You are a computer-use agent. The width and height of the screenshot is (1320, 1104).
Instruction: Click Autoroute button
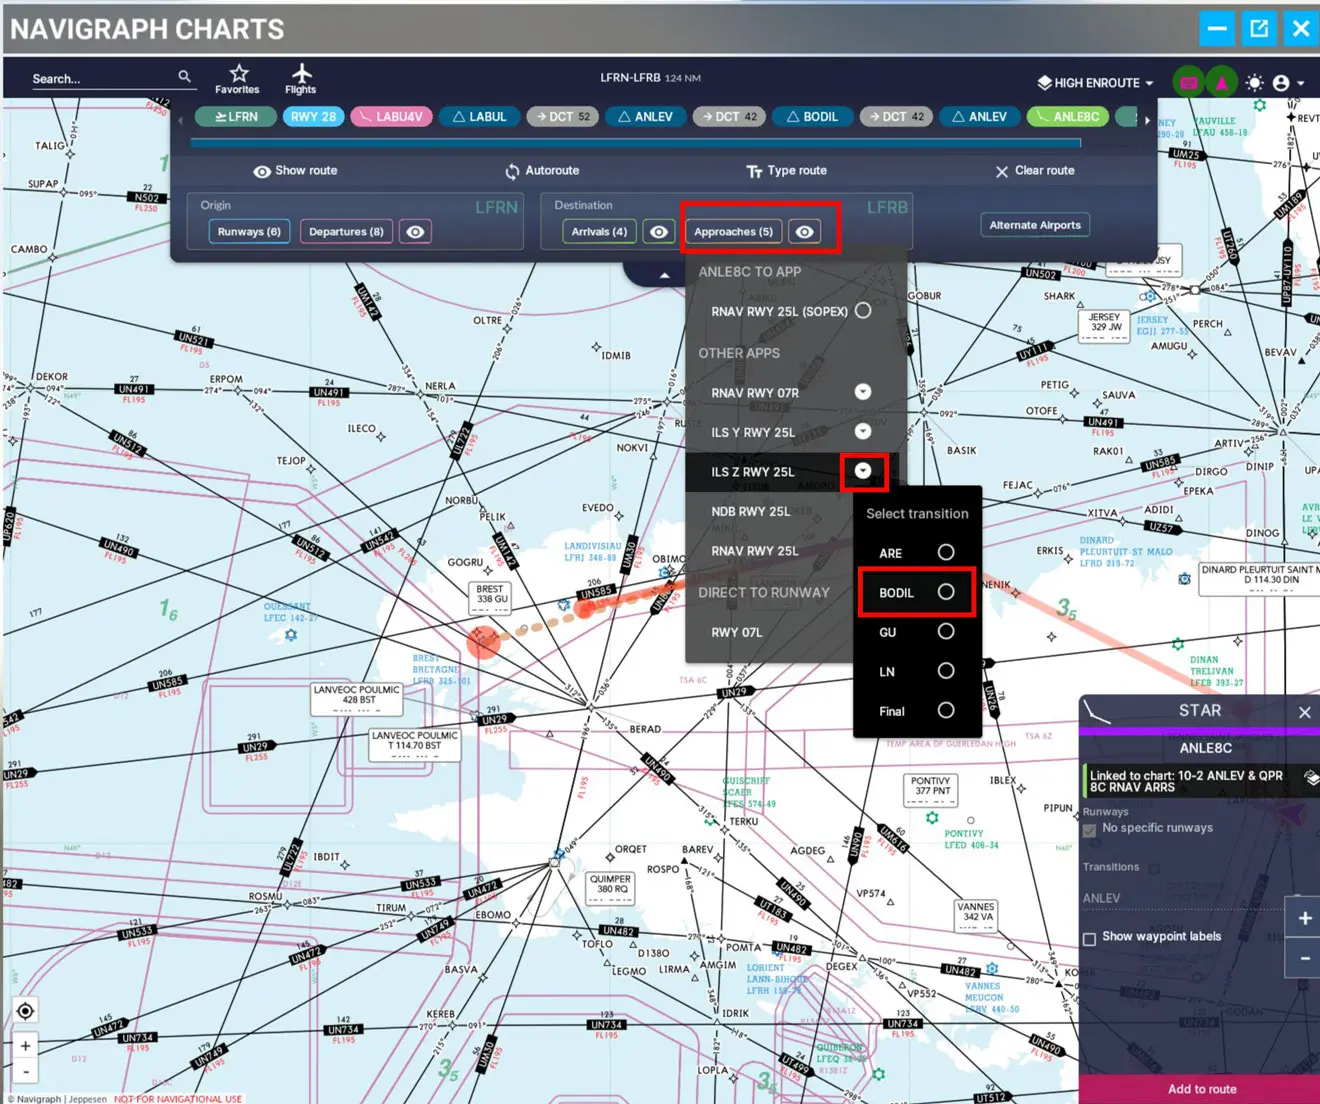coord(541,171)
